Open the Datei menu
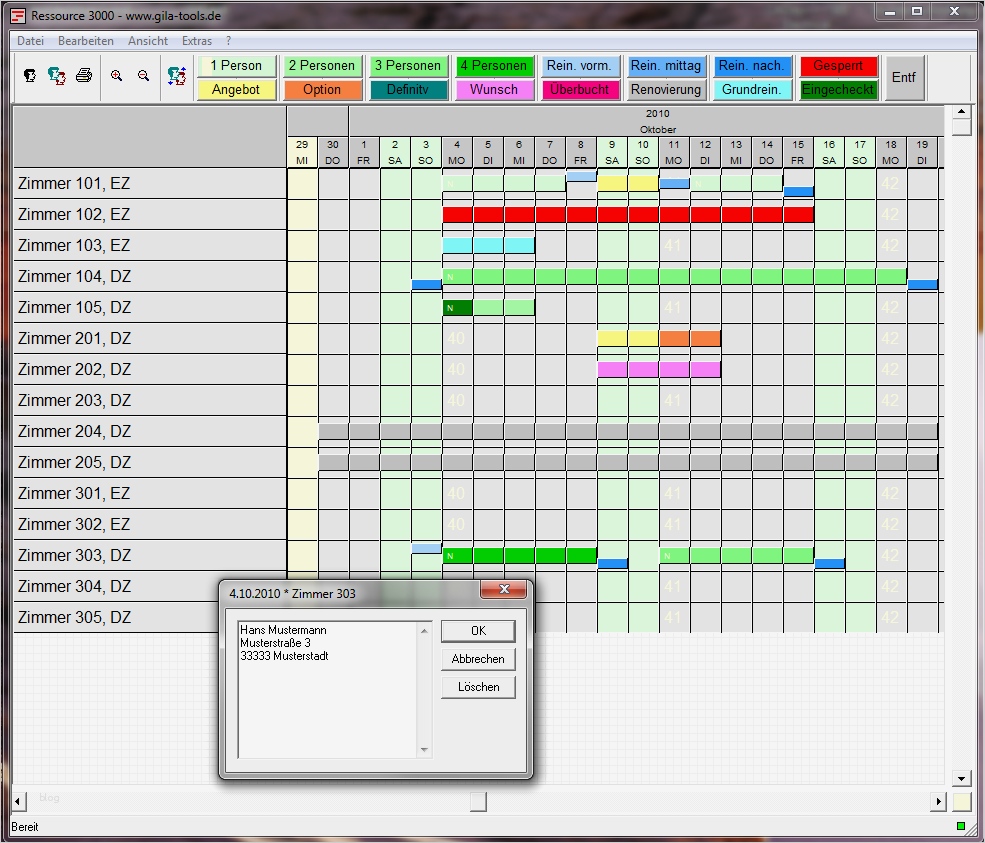 click(x=30, y=41)
